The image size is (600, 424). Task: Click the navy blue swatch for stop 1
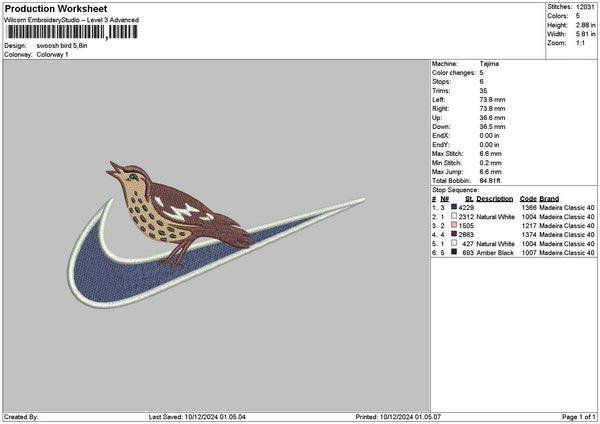click(x=454, y=207)
